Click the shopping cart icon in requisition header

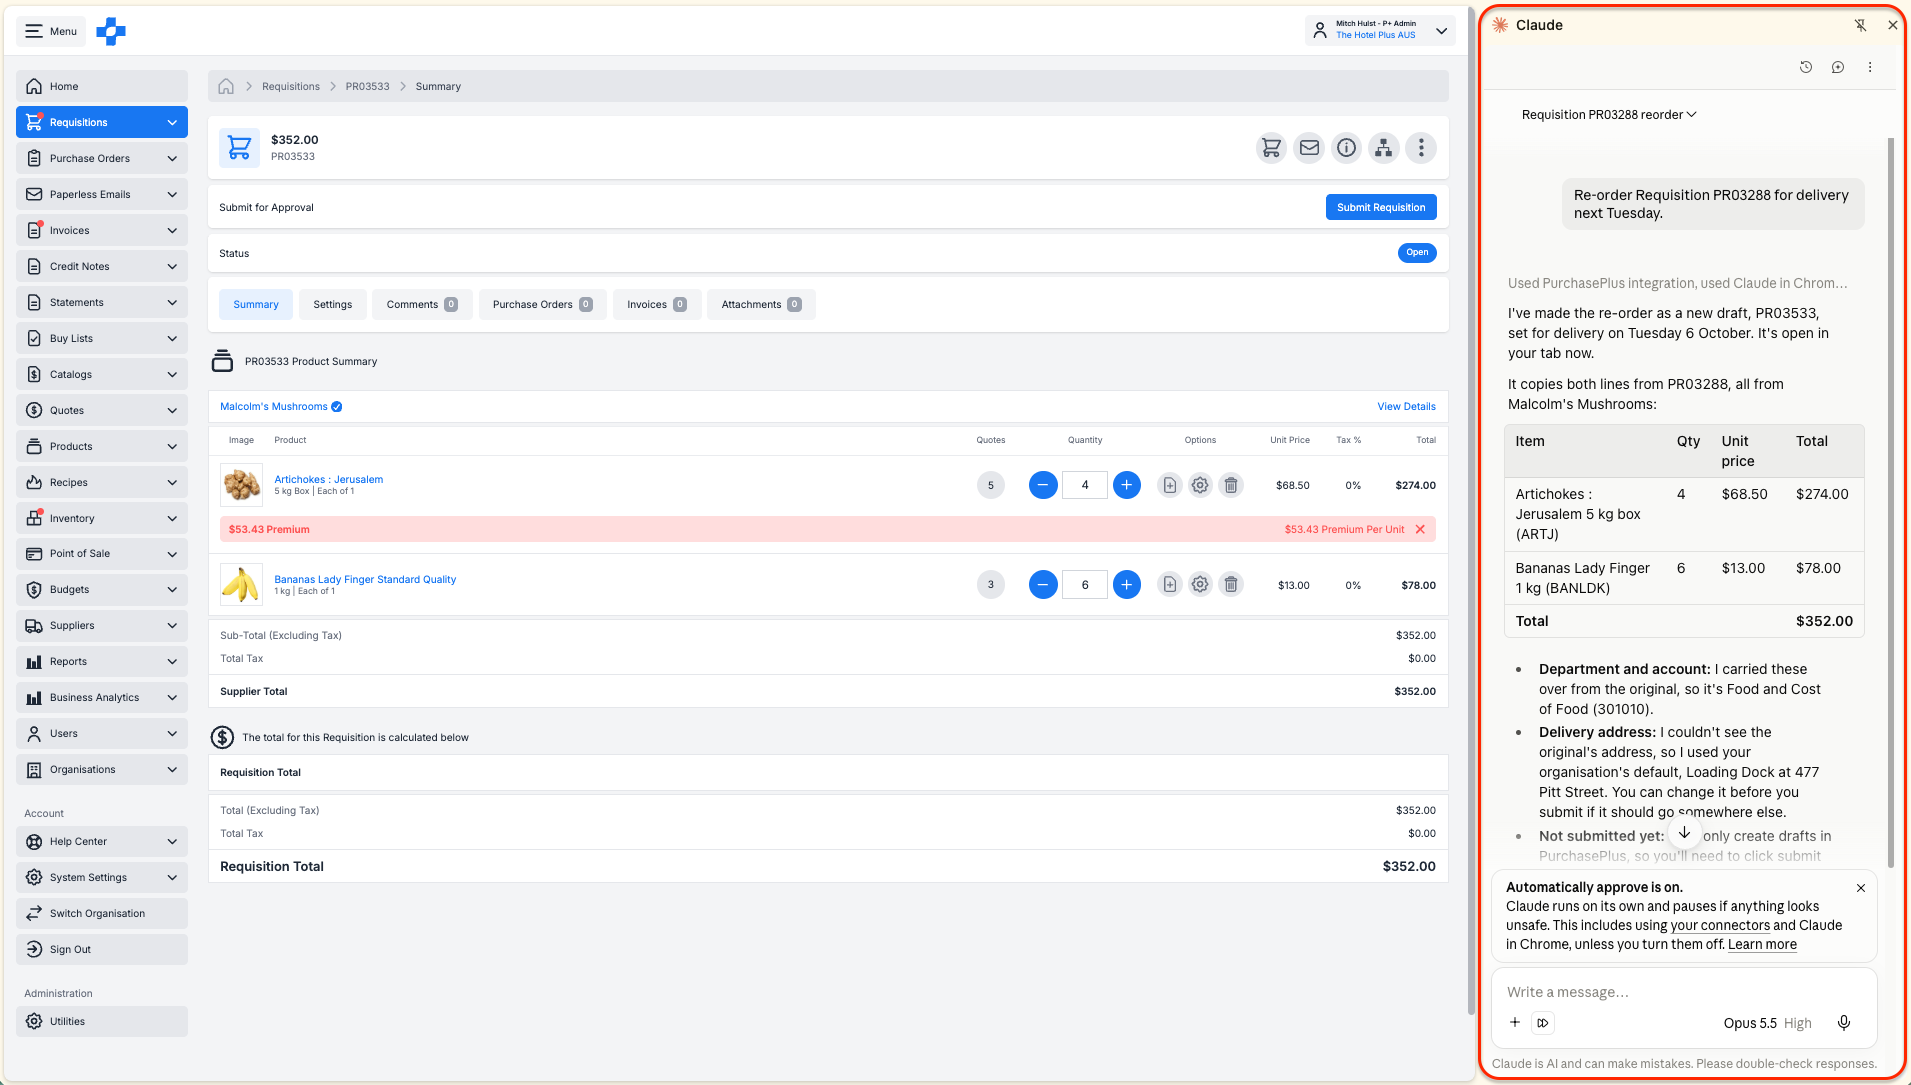(1271, 148)
